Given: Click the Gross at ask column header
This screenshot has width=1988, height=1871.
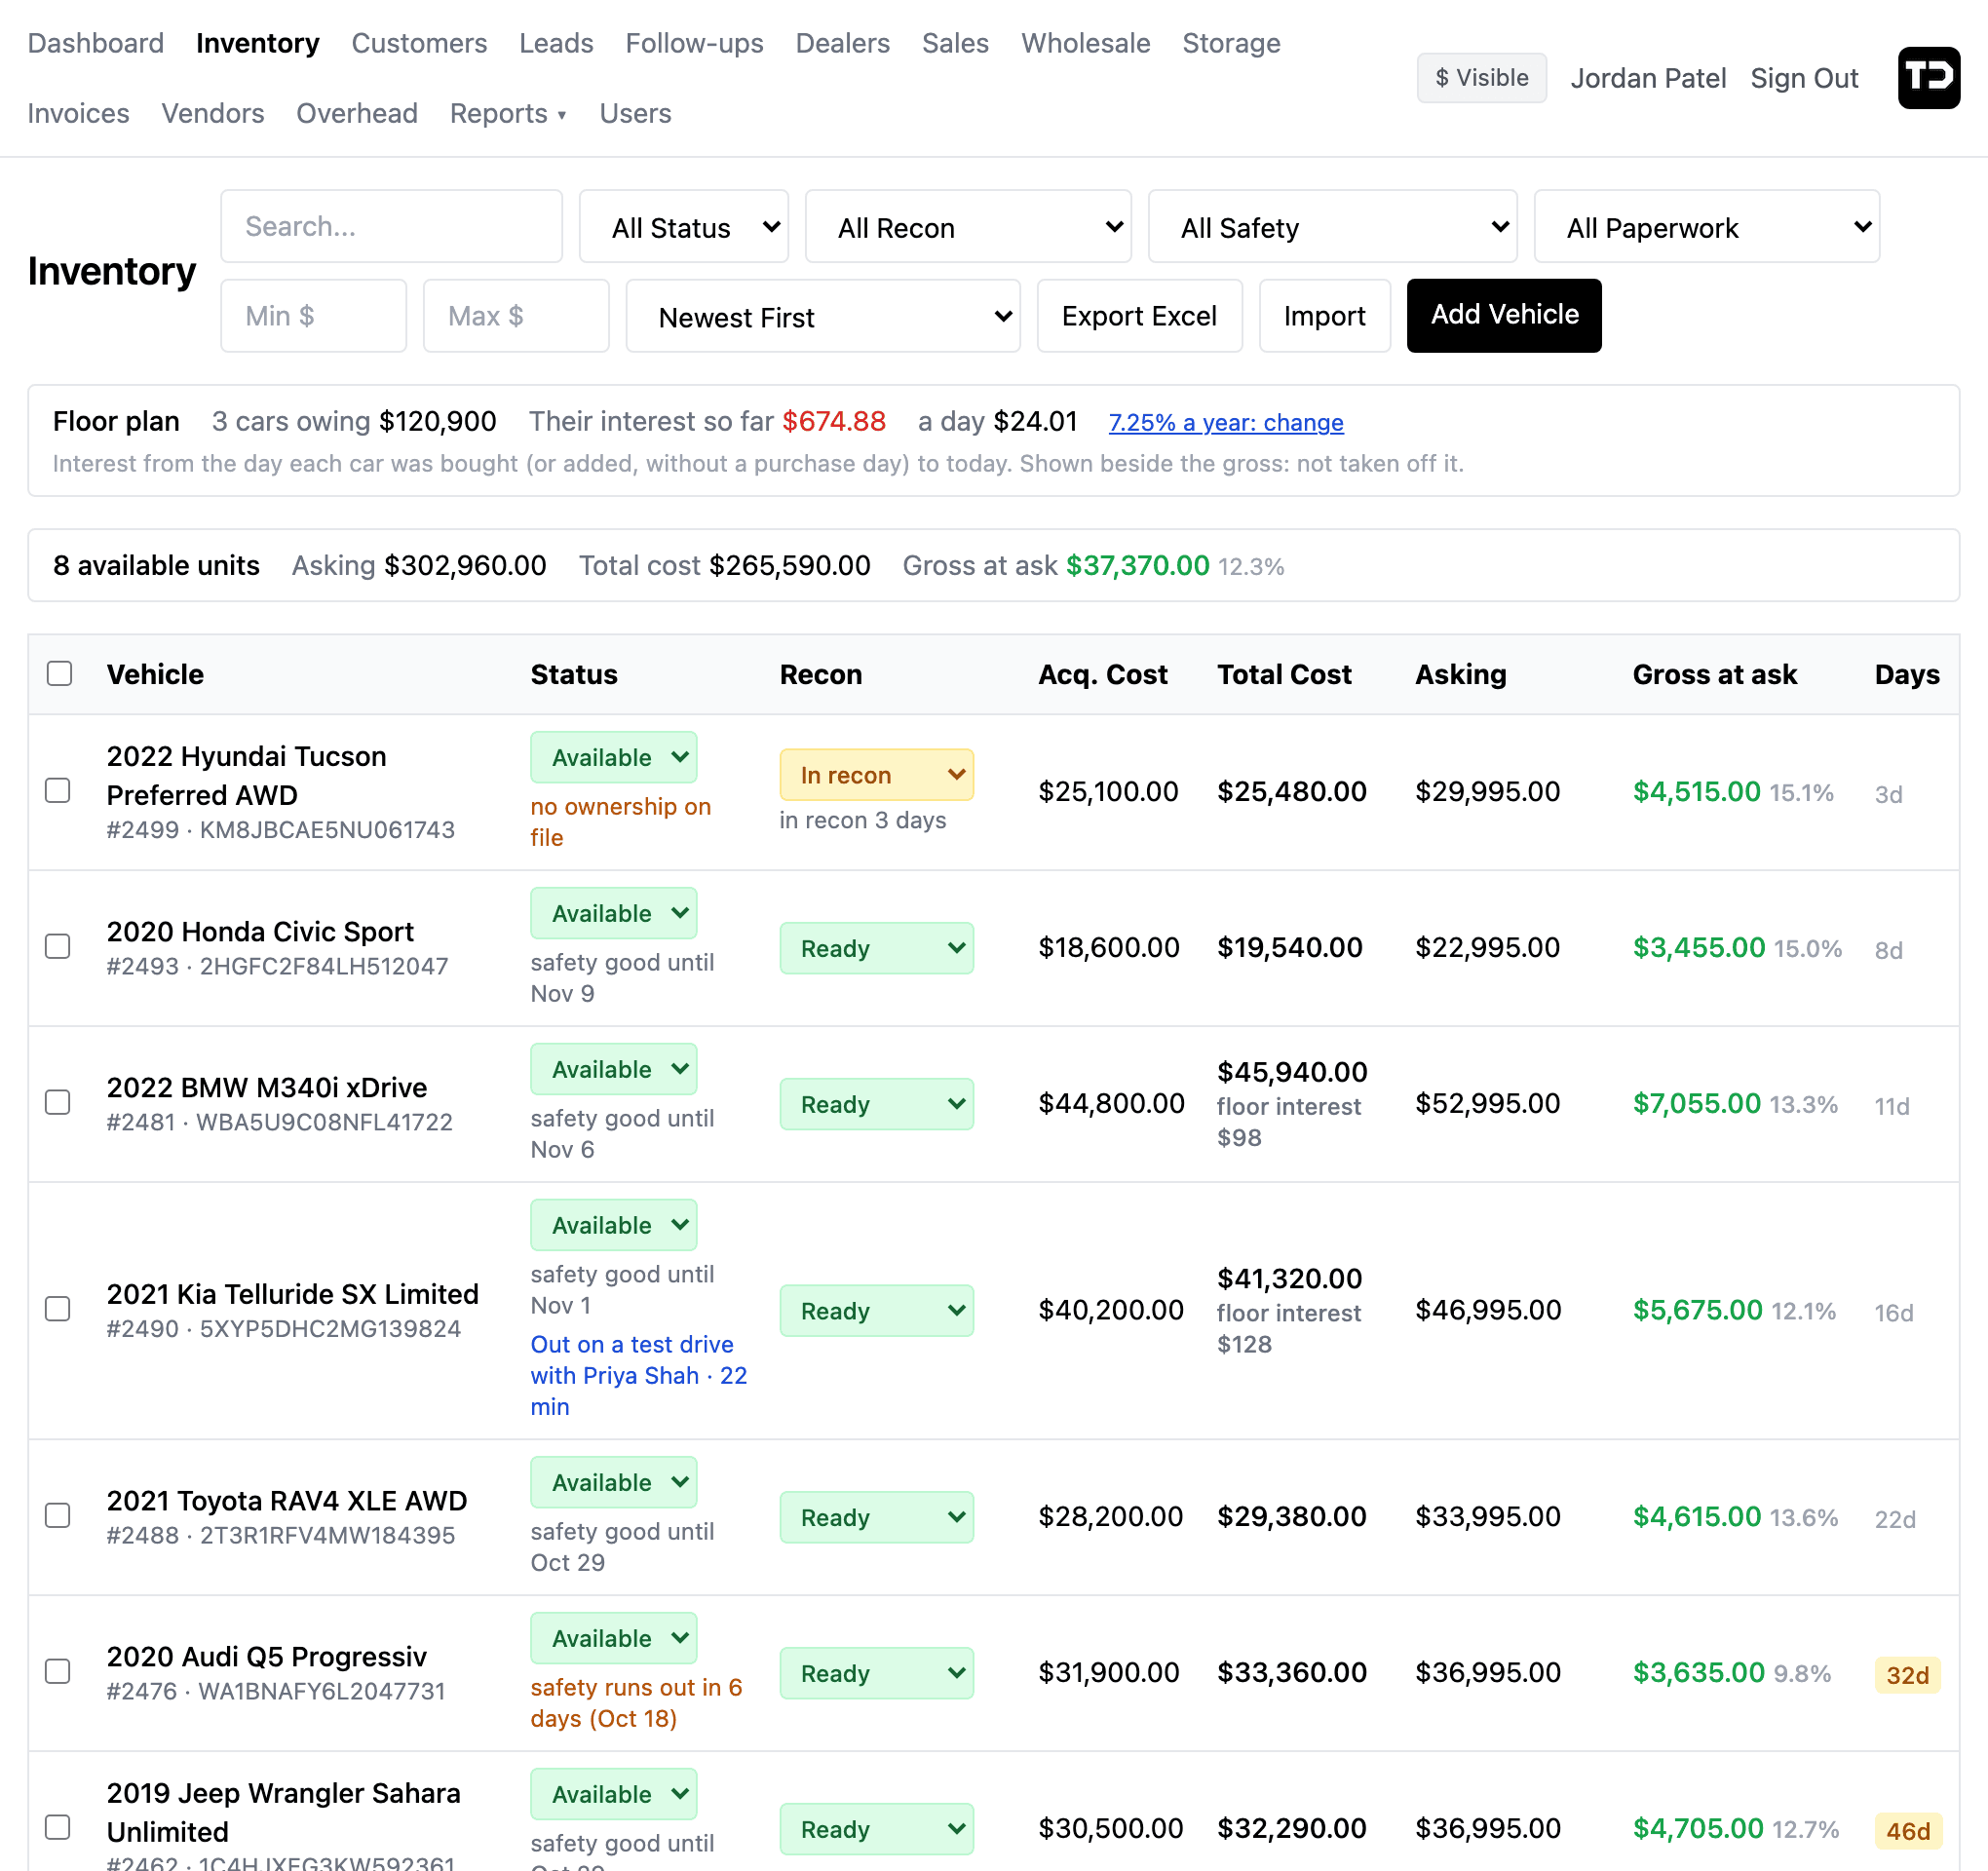Looking at the screenshot, I should coord(1714,674).
